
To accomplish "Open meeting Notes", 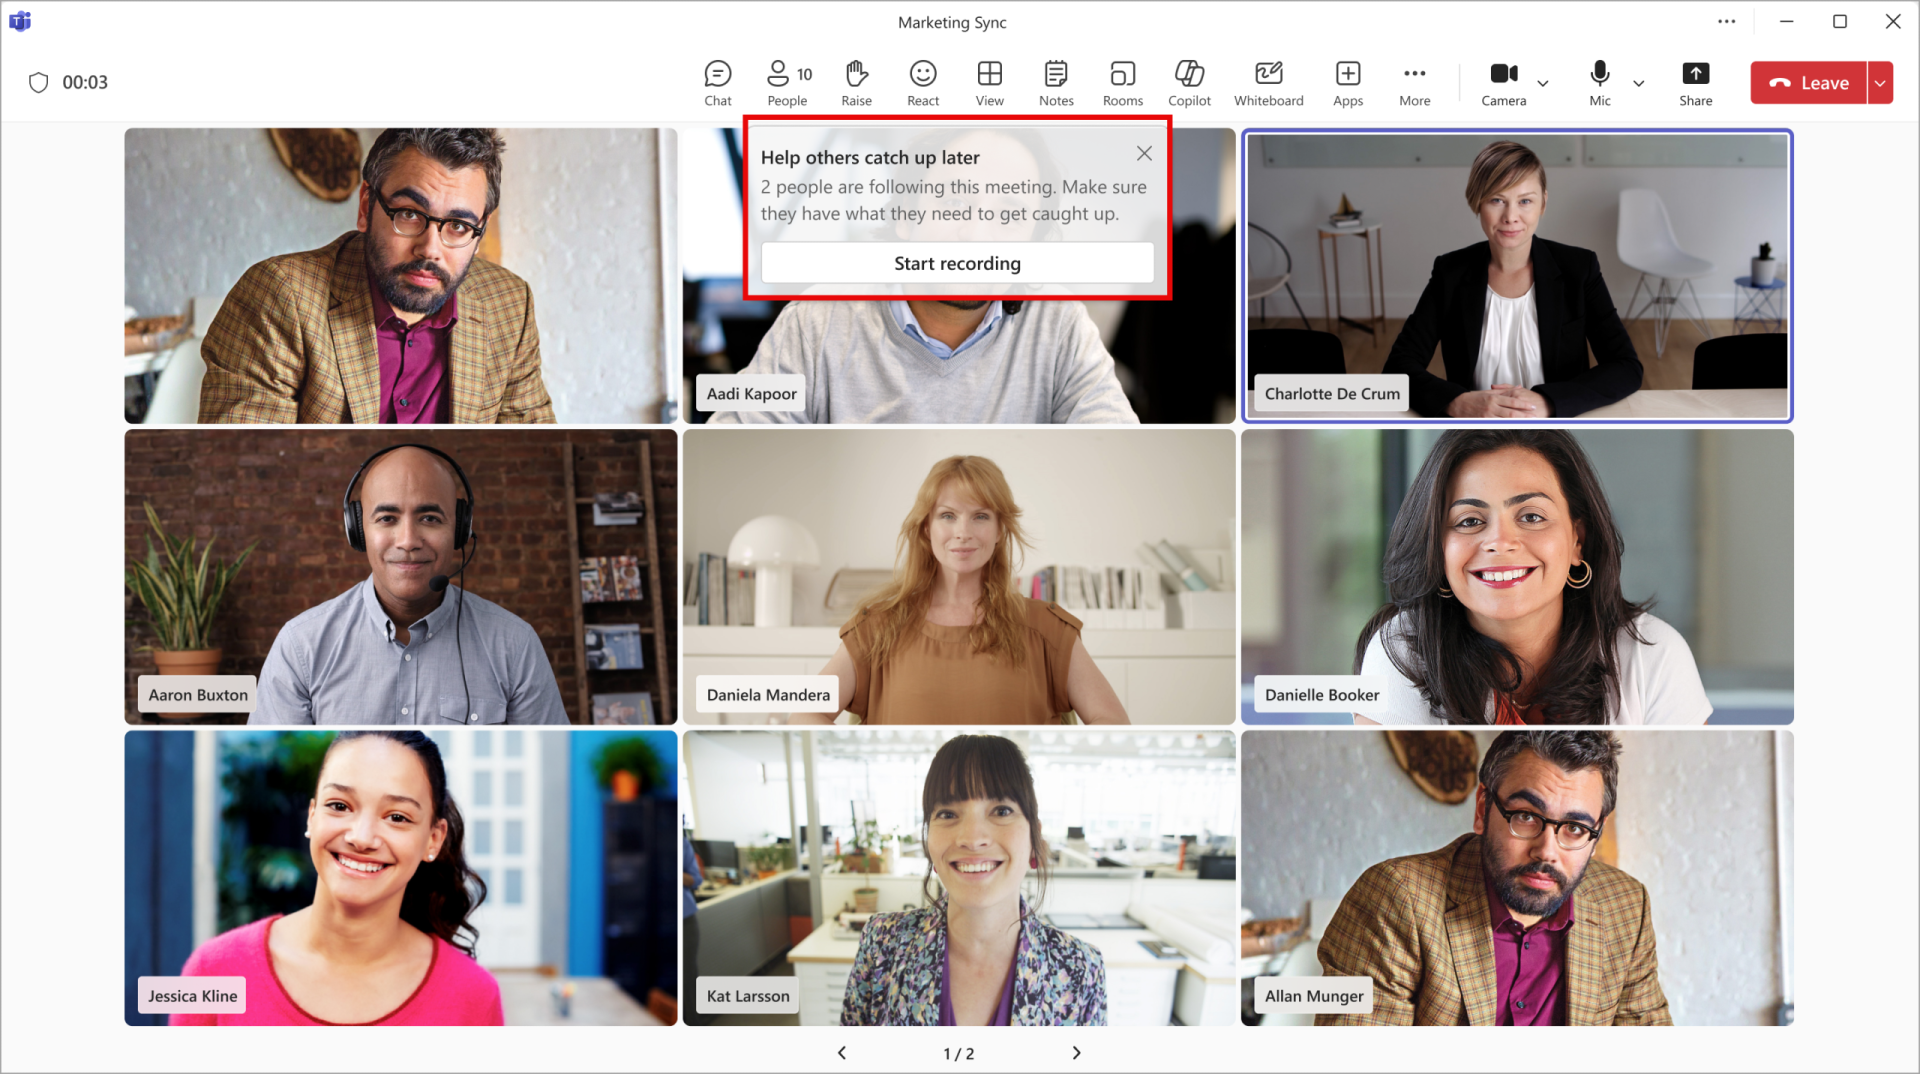I will pos(1055,83).
